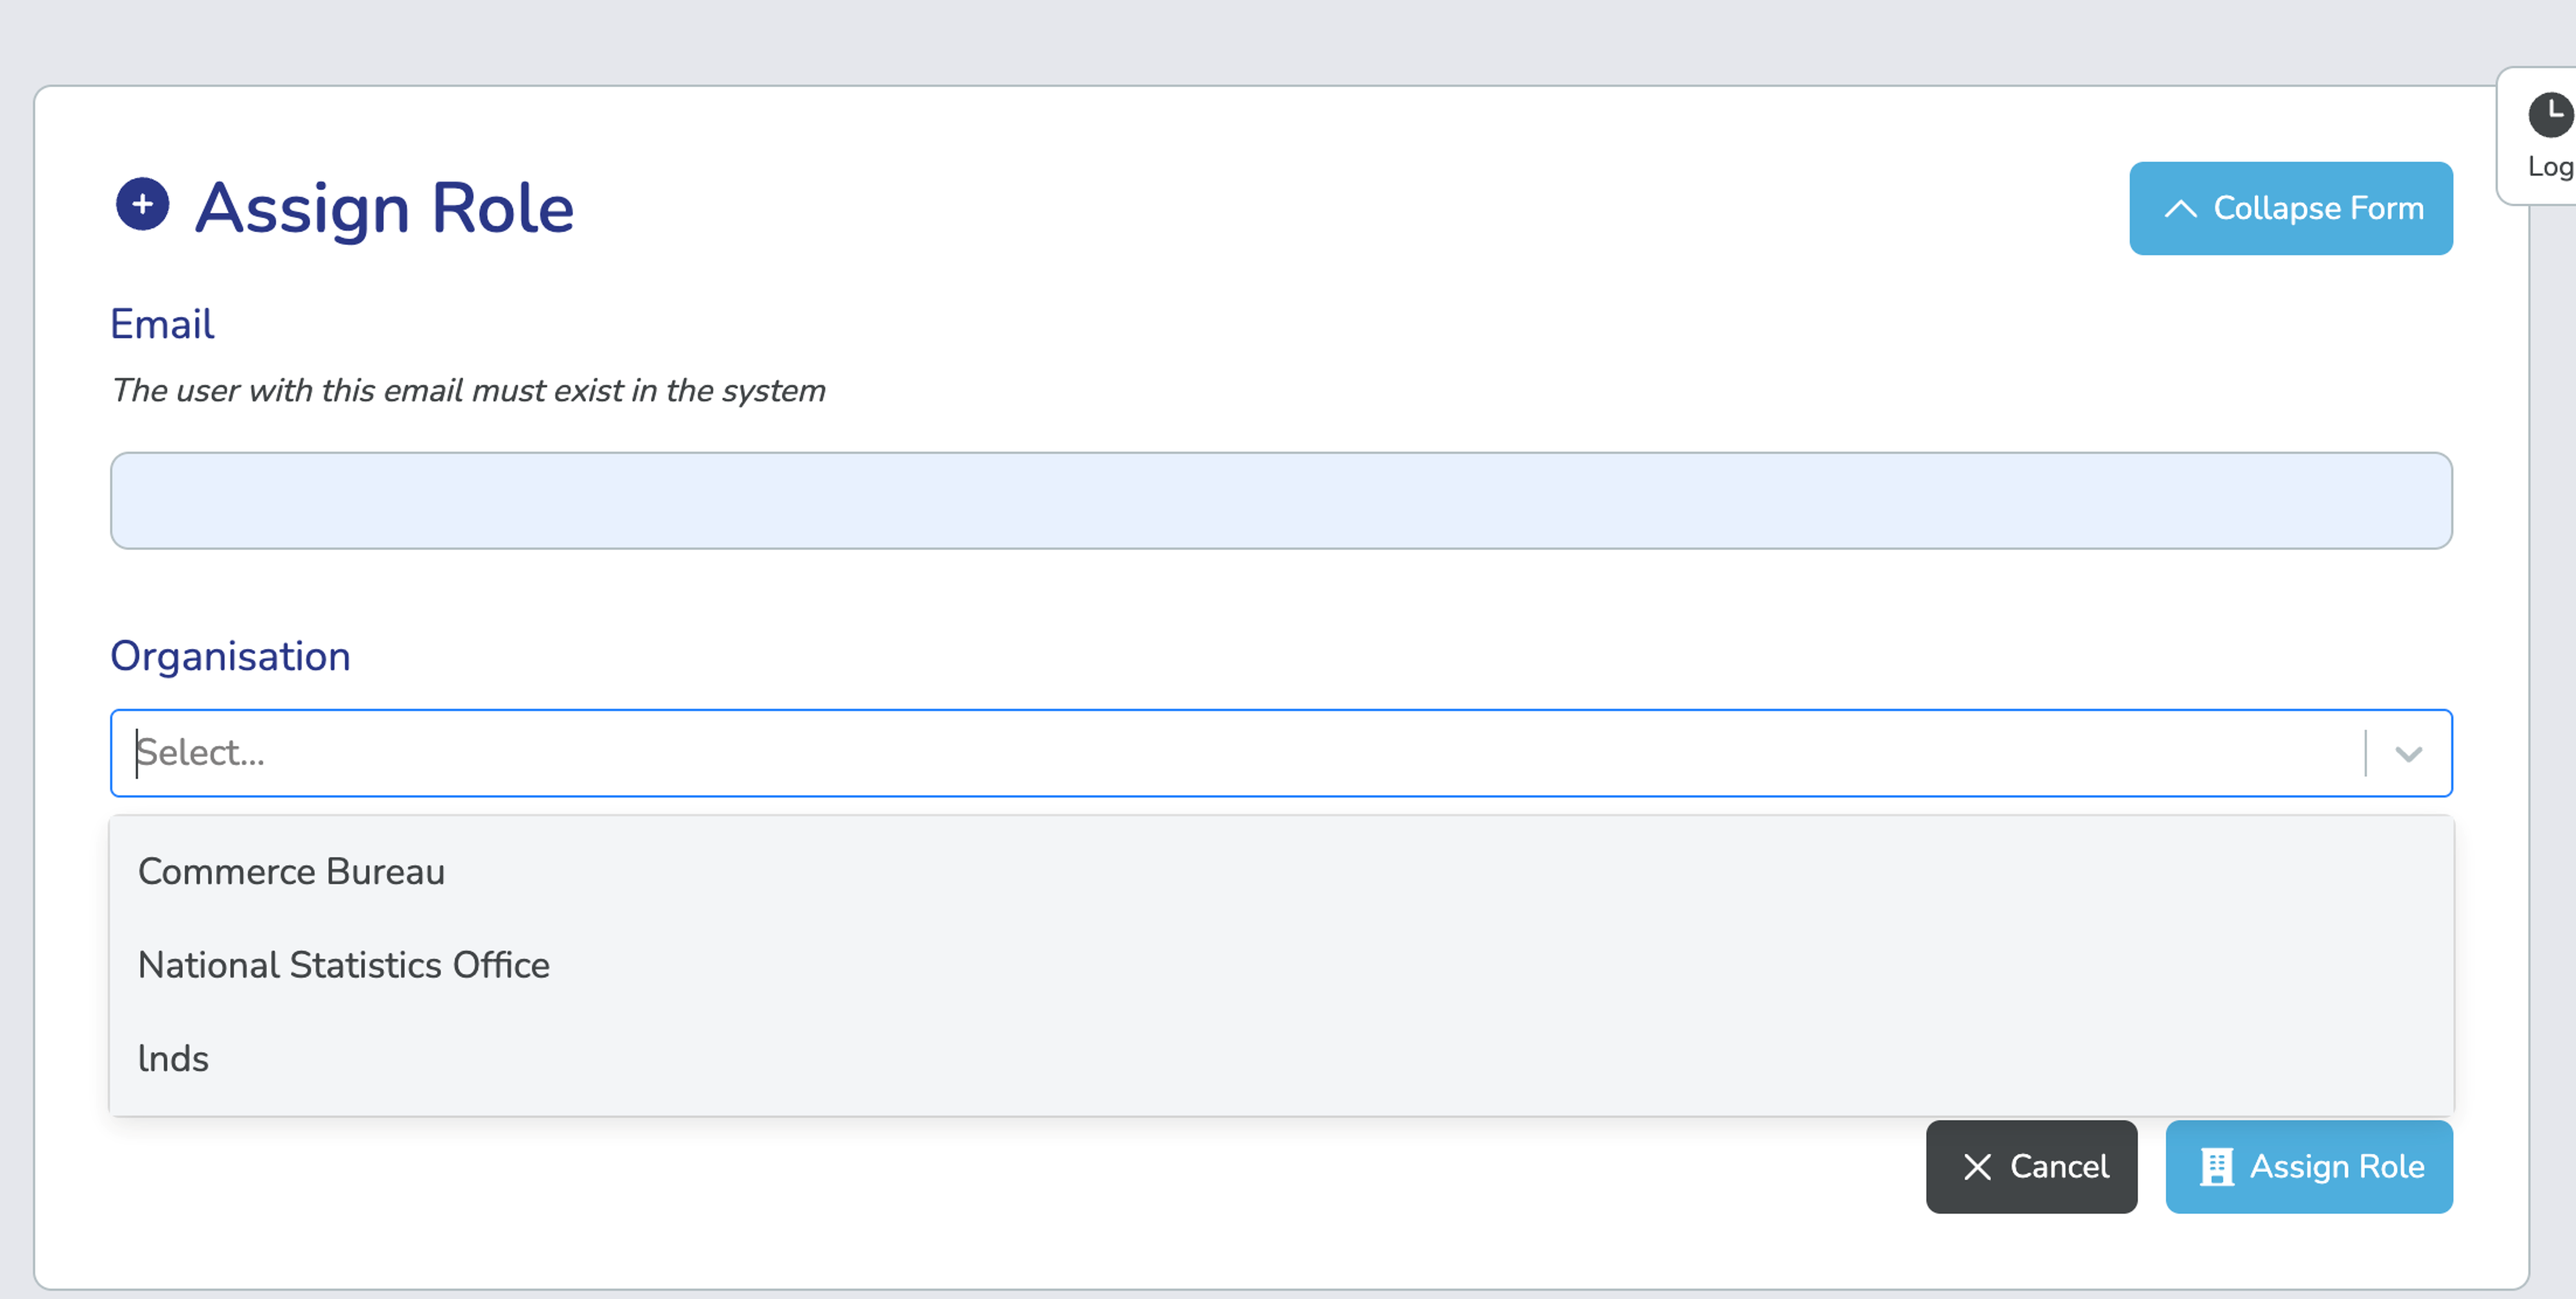Submit using the Assign Role button text
Viewport: 2576px width, 1299px height.
tap(2336, 1167)
